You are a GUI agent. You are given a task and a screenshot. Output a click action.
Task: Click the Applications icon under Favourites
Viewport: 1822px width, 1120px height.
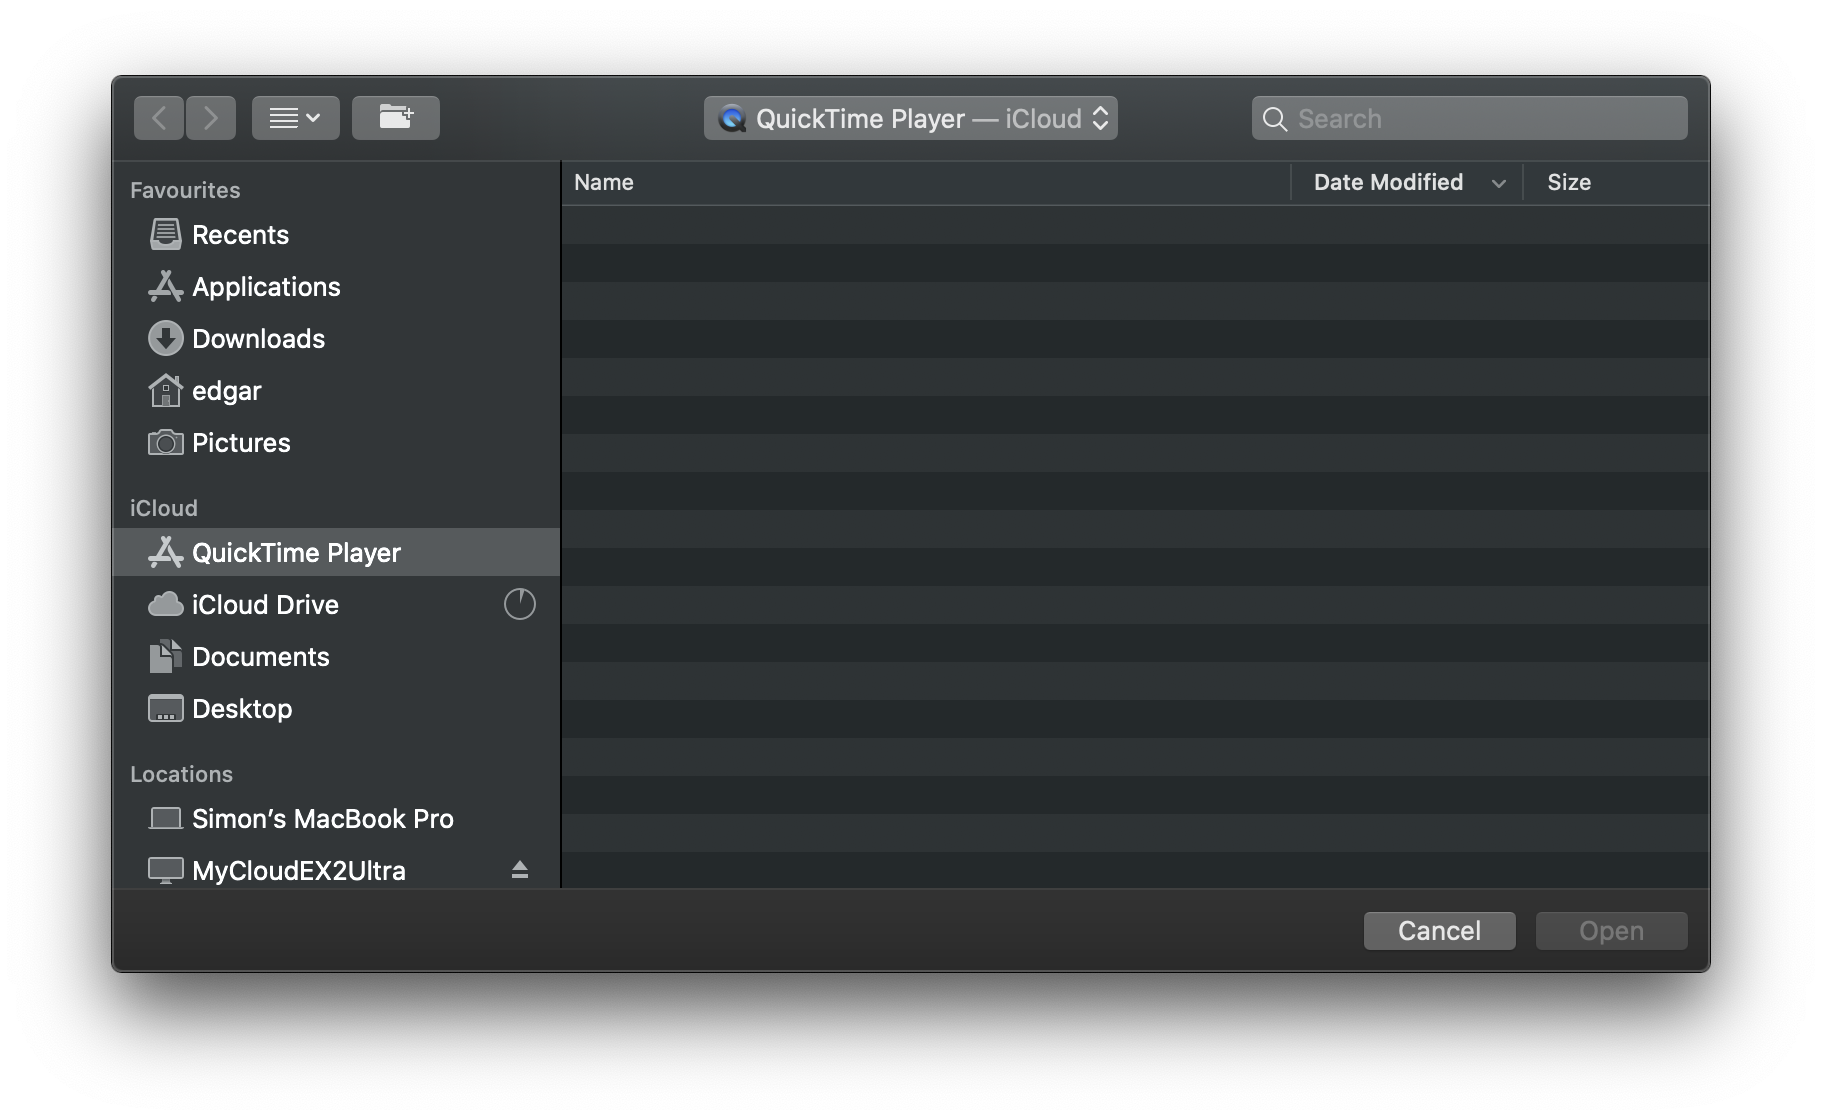coord(166,286)
